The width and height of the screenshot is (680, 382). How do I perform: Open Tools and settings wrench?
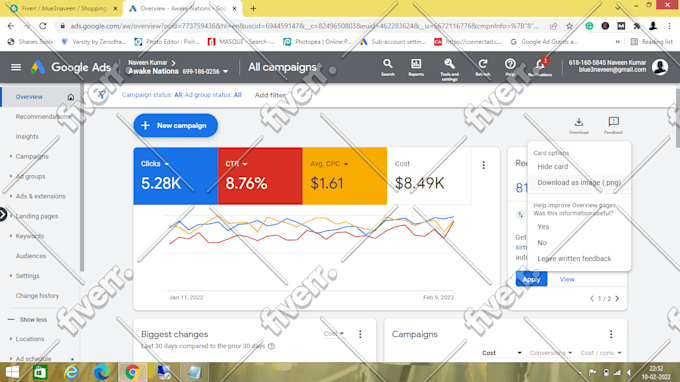449,69
